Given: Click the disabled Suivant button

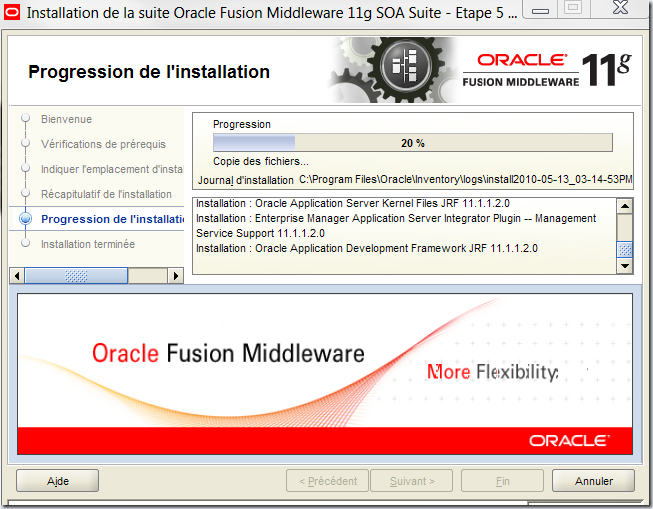Looking at the screenshot, I should pyautogui.click(x=411, y=481).
